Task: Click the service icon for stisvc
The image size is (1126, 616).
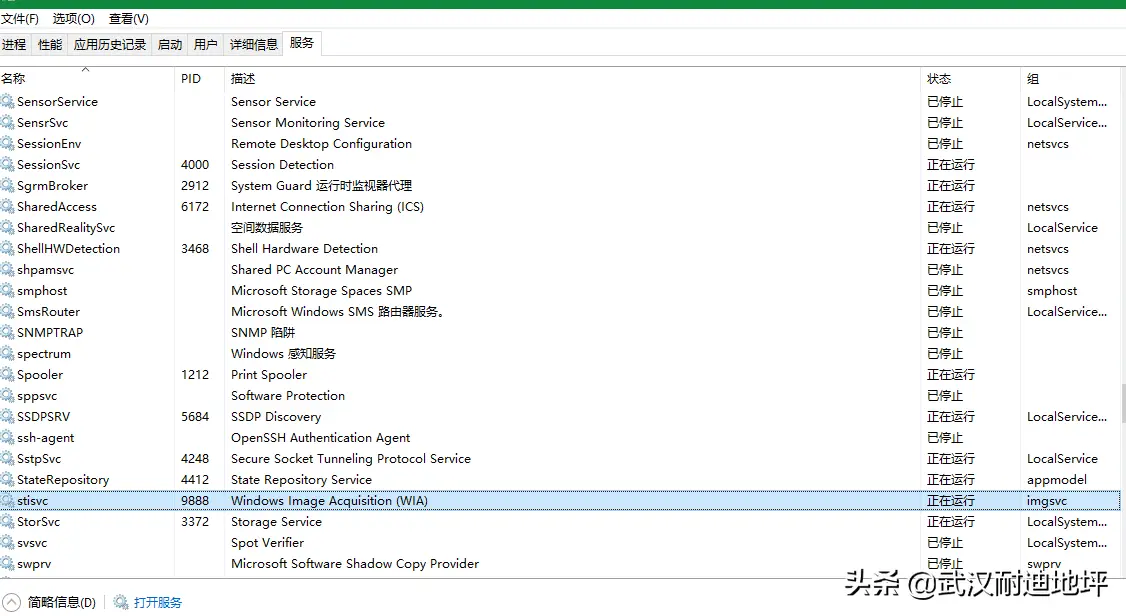Action: tap(8, 501)
